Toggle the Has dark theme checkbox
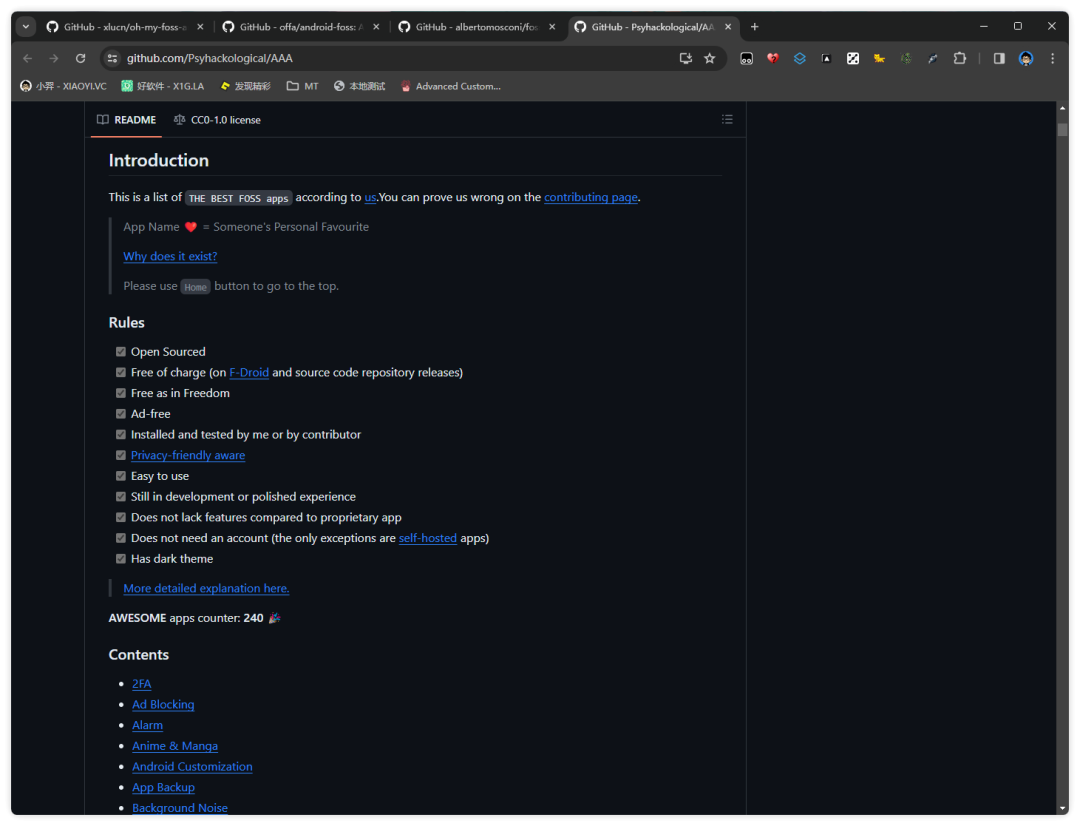The height and width of the screenshot is (826, 1080). pyautogui.click(x=121, y=559)
